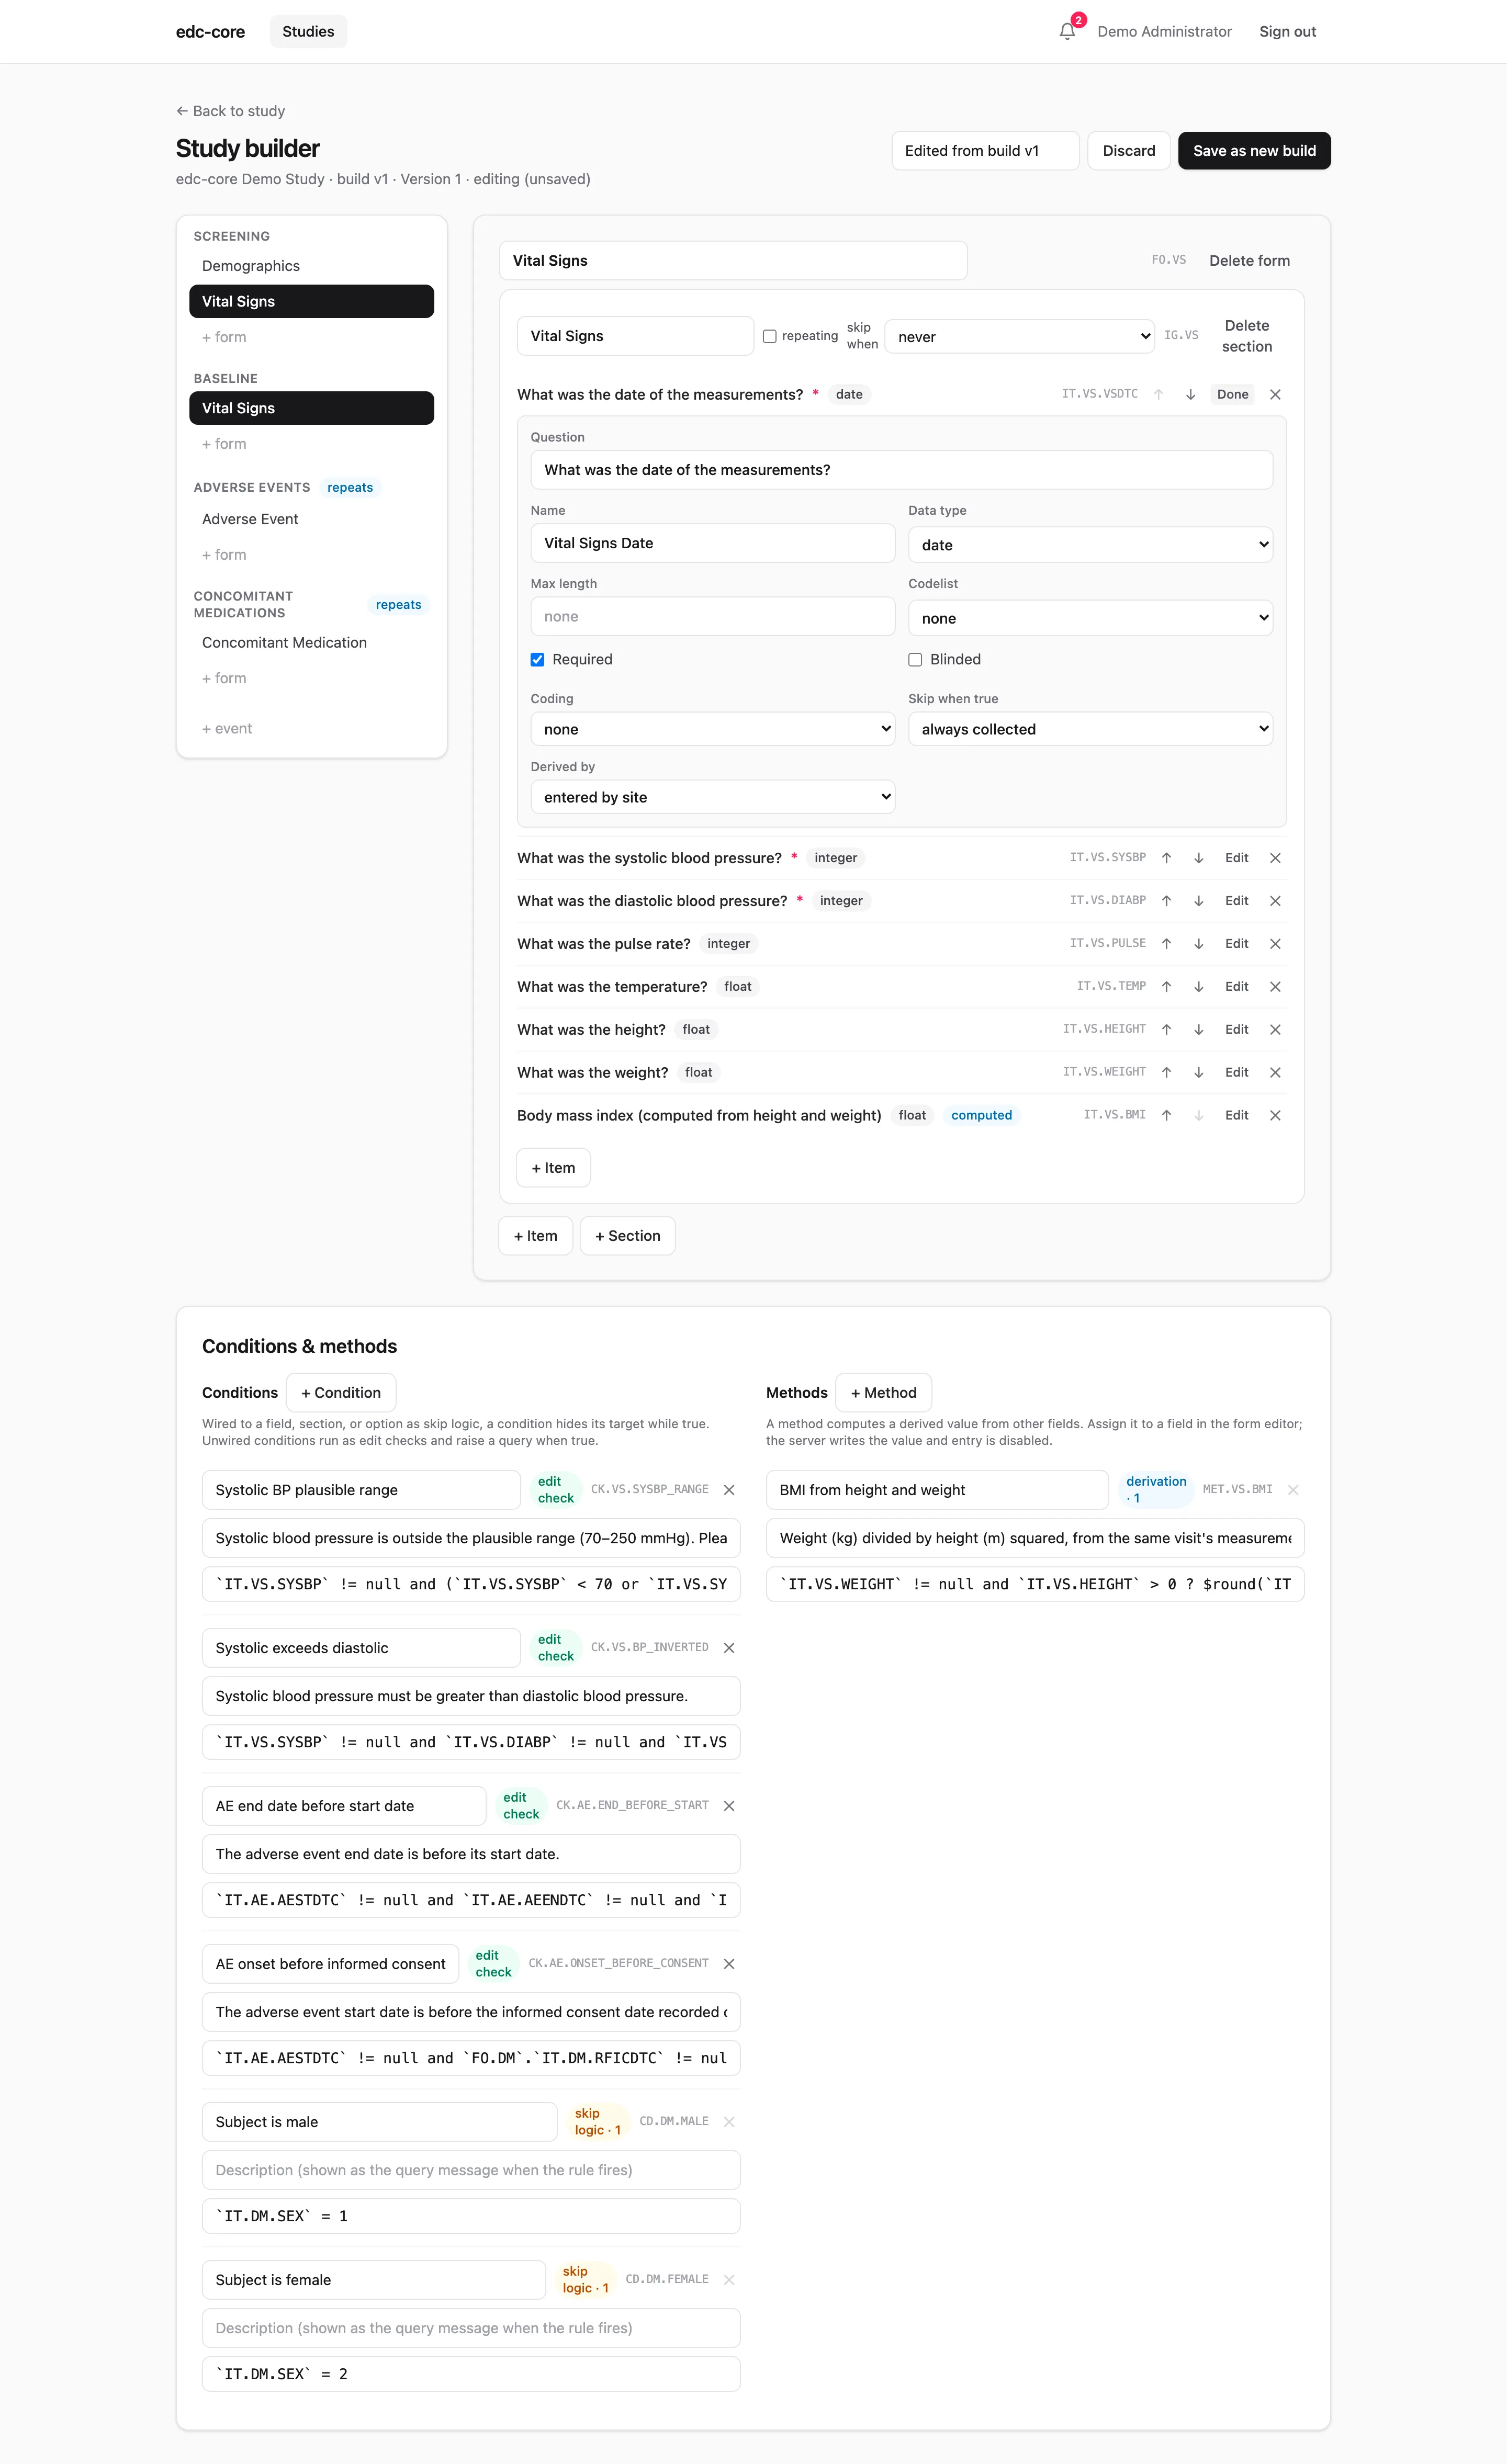Remove the Systolic exceeds diastolic condition
This screenshot has width=1507, height=2464.
coord(729,1648)
